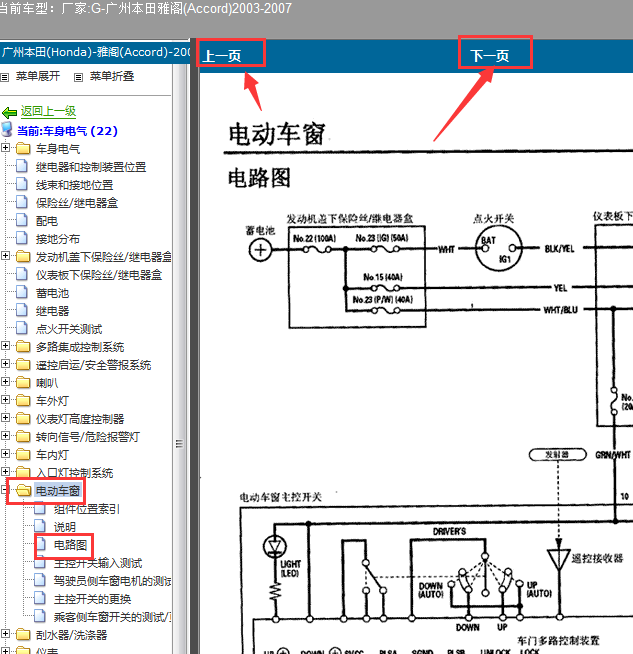
Task: Open the 点火开关测试 page
Action: pos(69,329)
